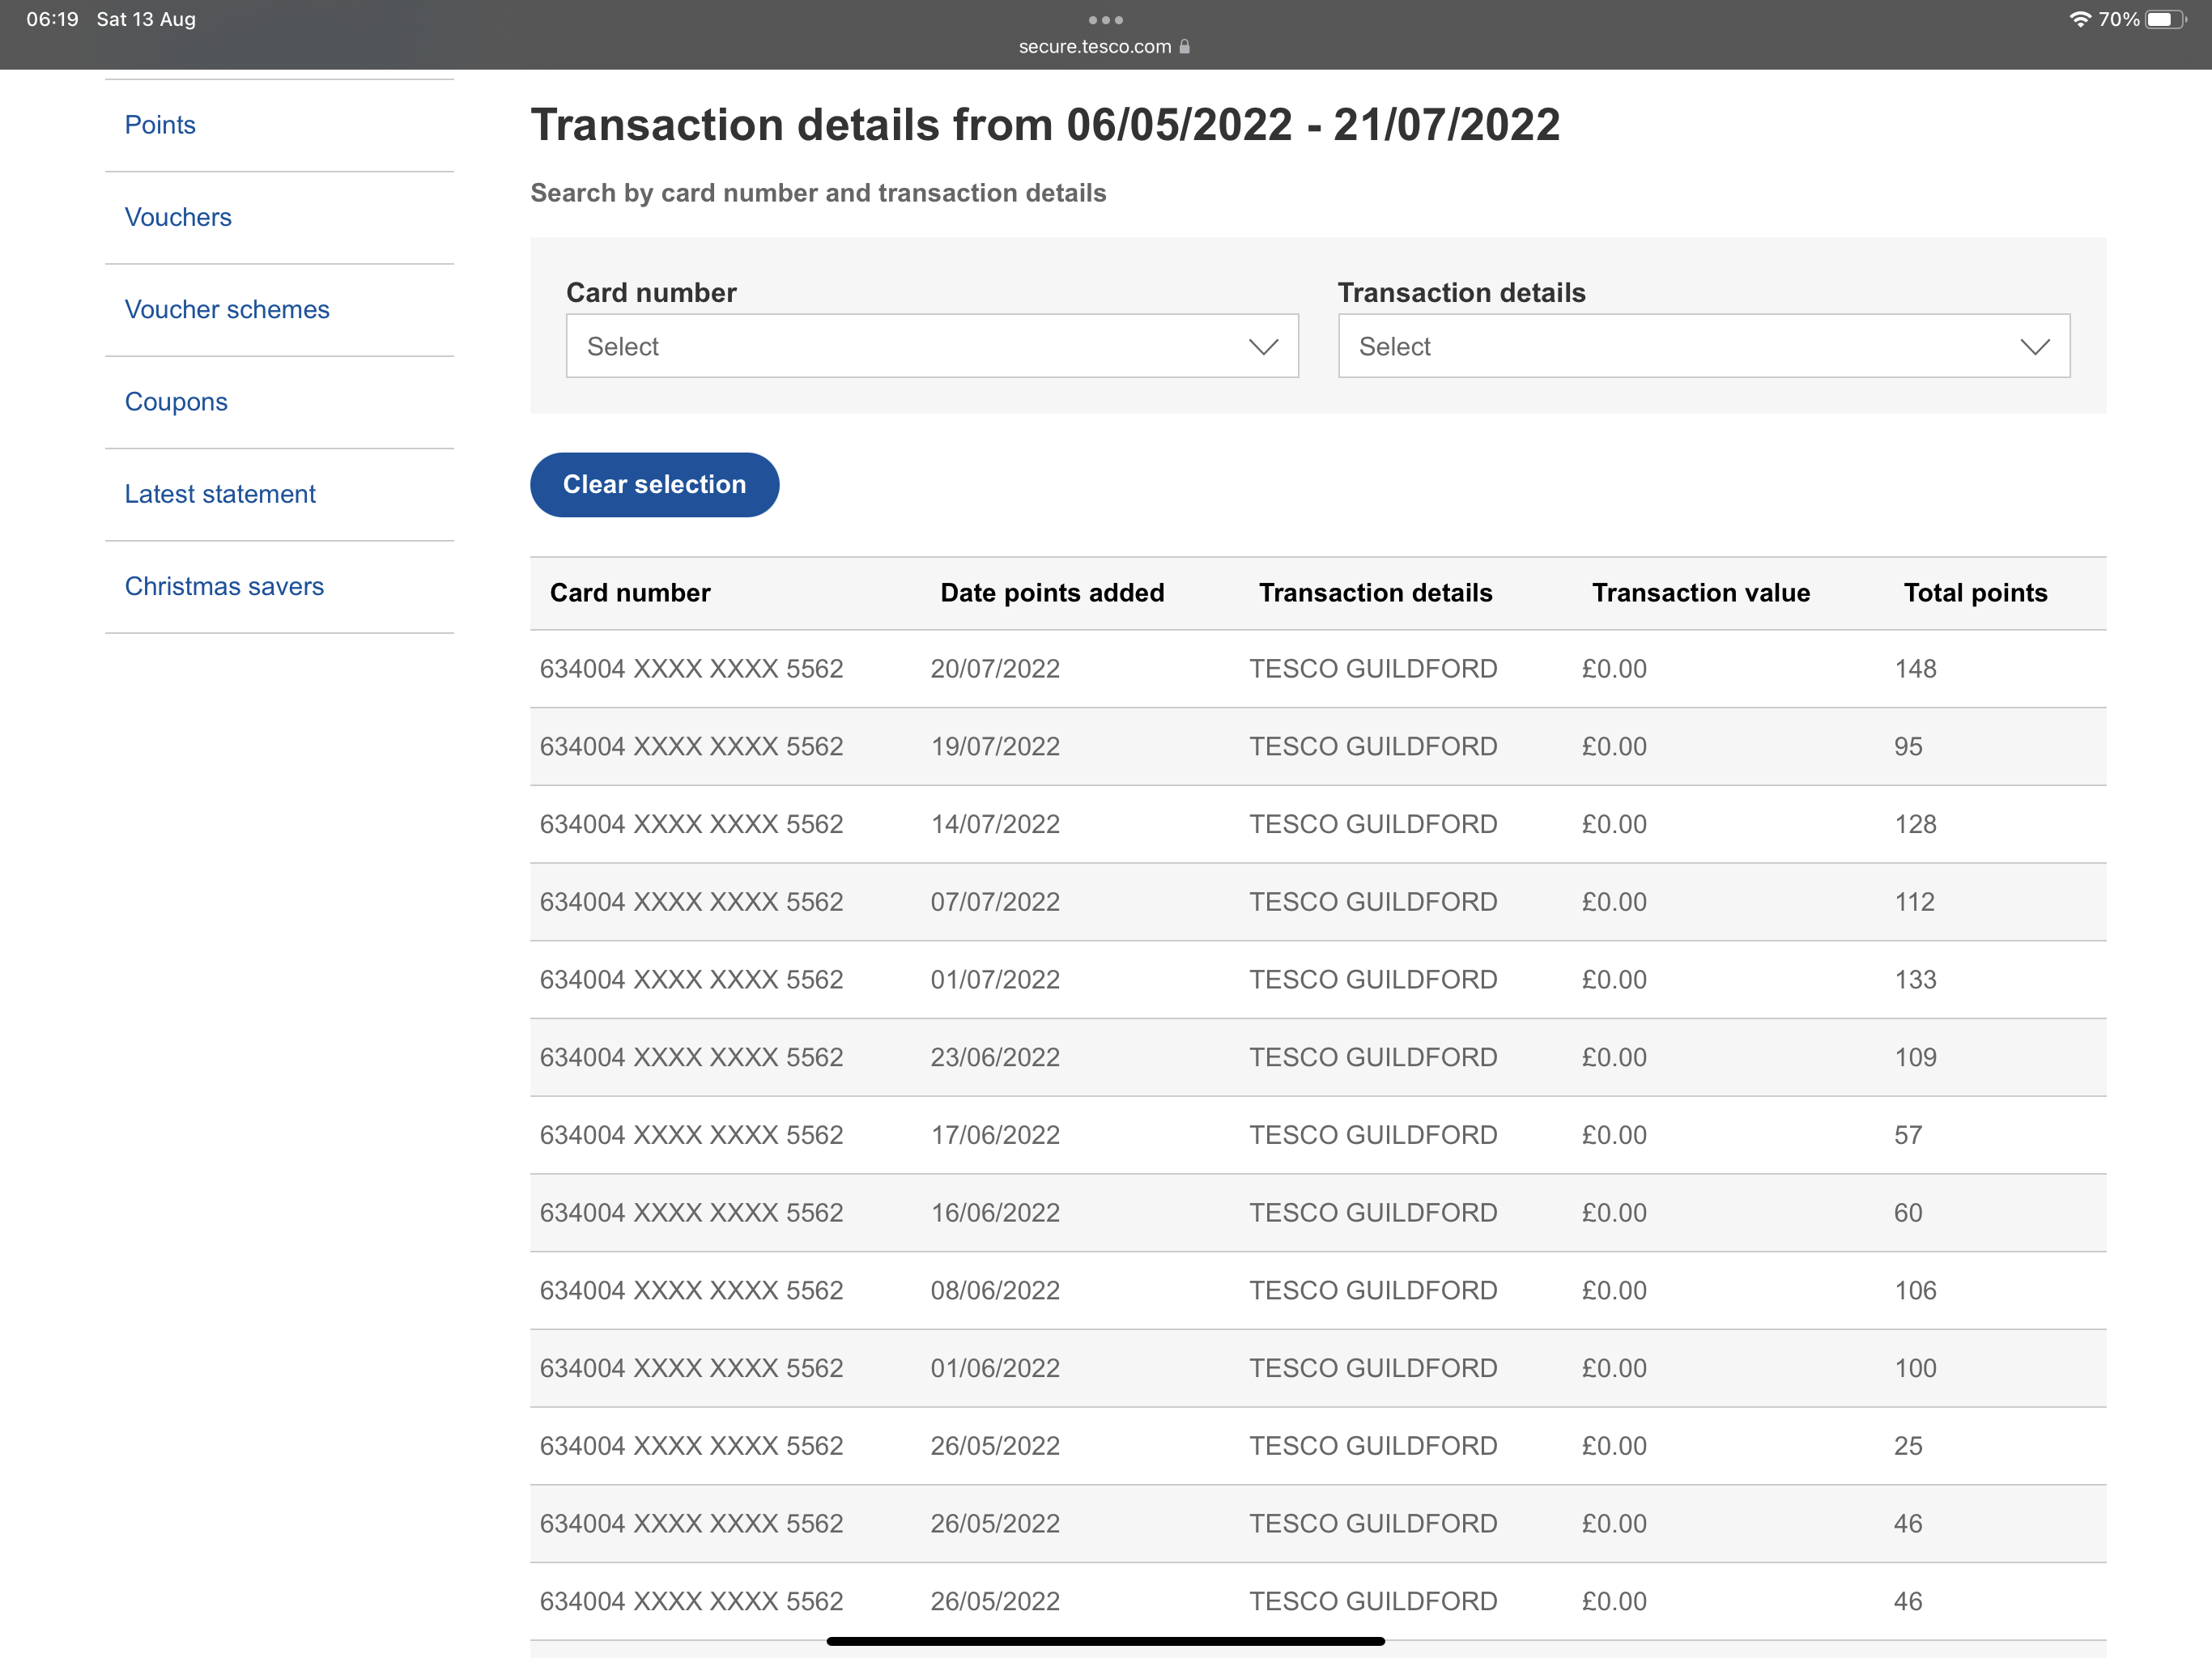Tap the Wi-Fi status icon
Viewport: 2212px width, 1658px height.
(x=2081, y=19)
